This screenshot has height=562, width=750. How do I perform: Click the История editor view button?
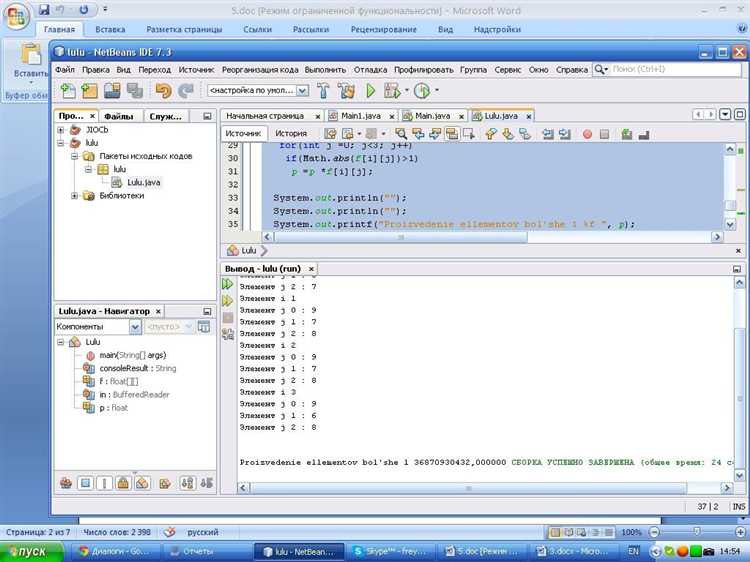291,133
